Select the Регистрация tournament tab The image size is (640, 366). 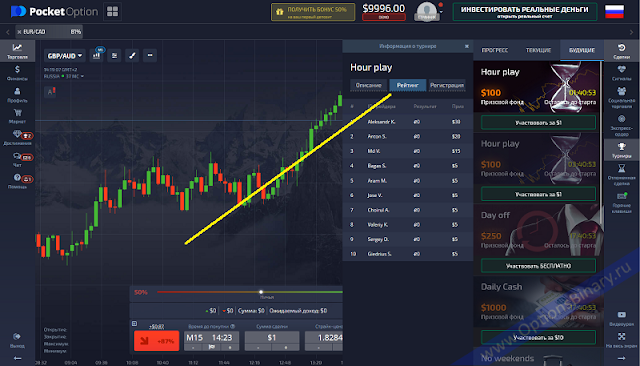[447, 85]
